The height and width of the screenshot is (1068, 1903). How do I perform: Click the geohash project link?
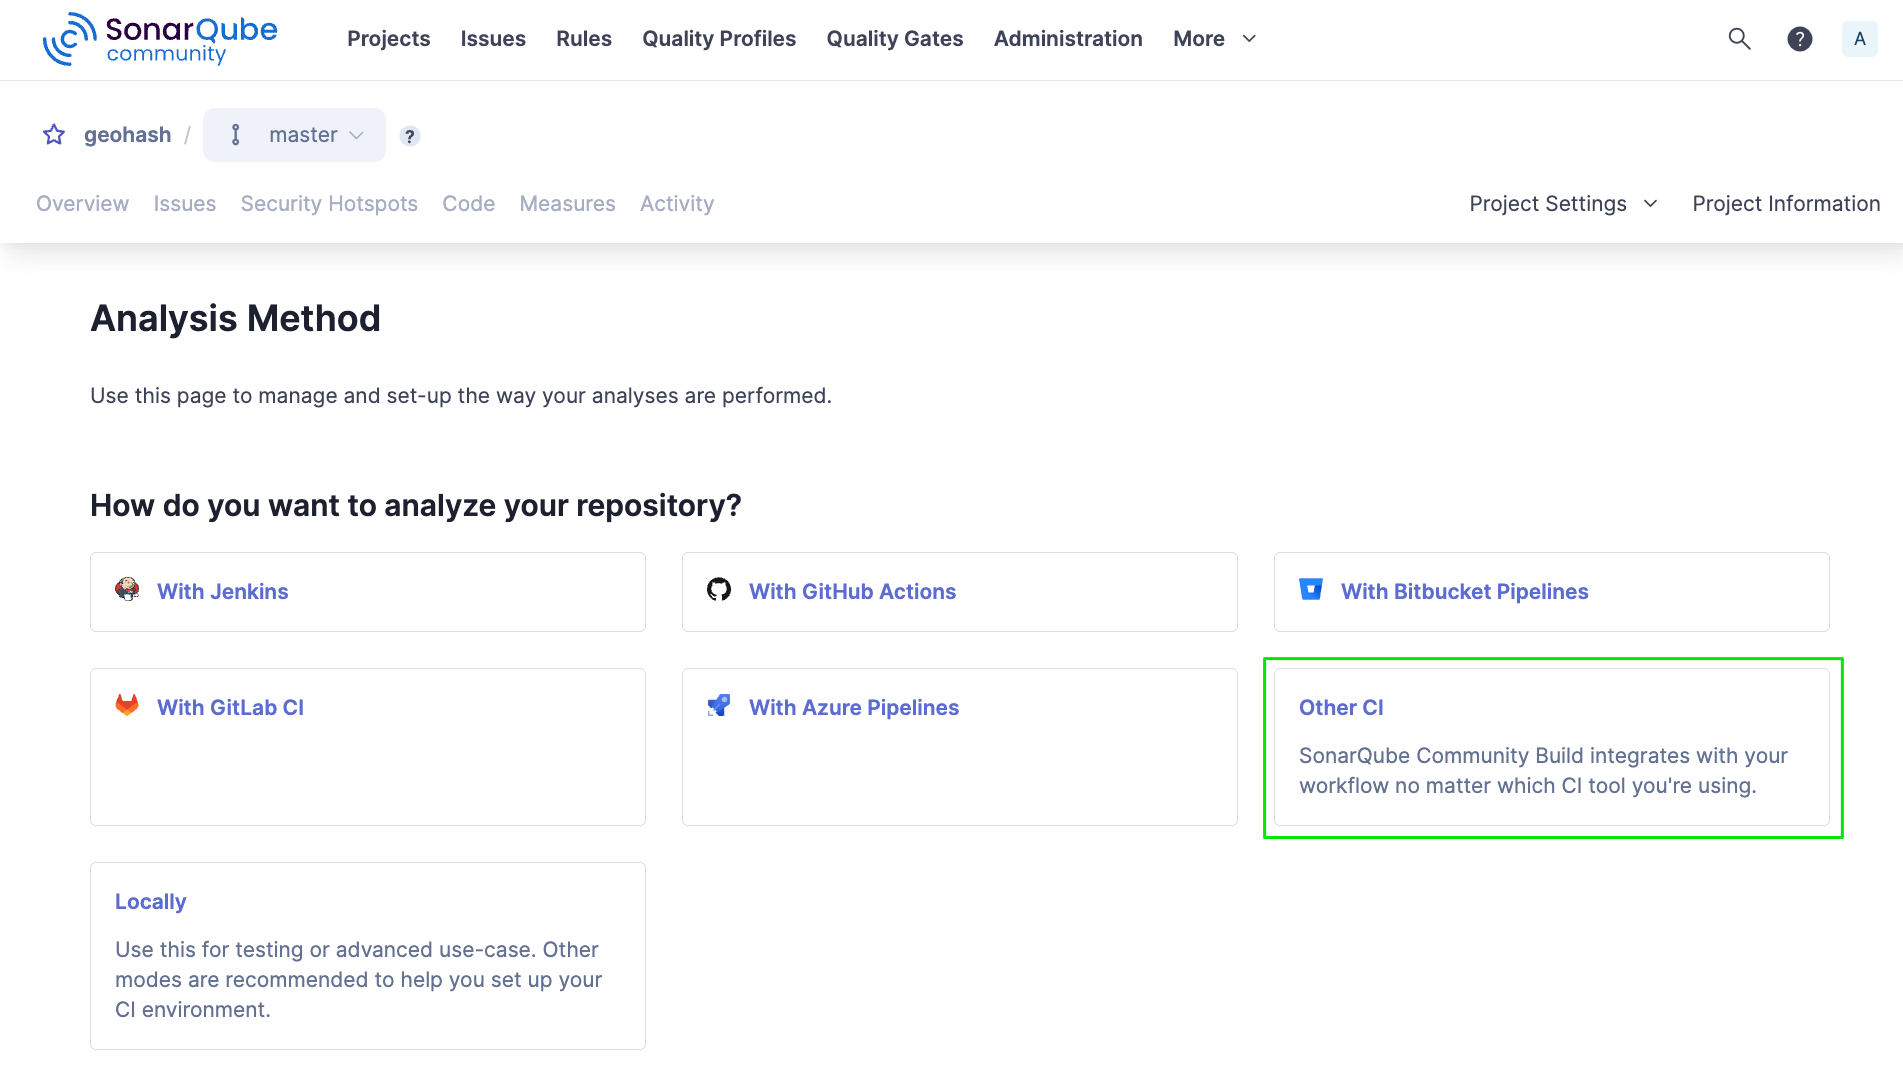[x=127, y=135]
